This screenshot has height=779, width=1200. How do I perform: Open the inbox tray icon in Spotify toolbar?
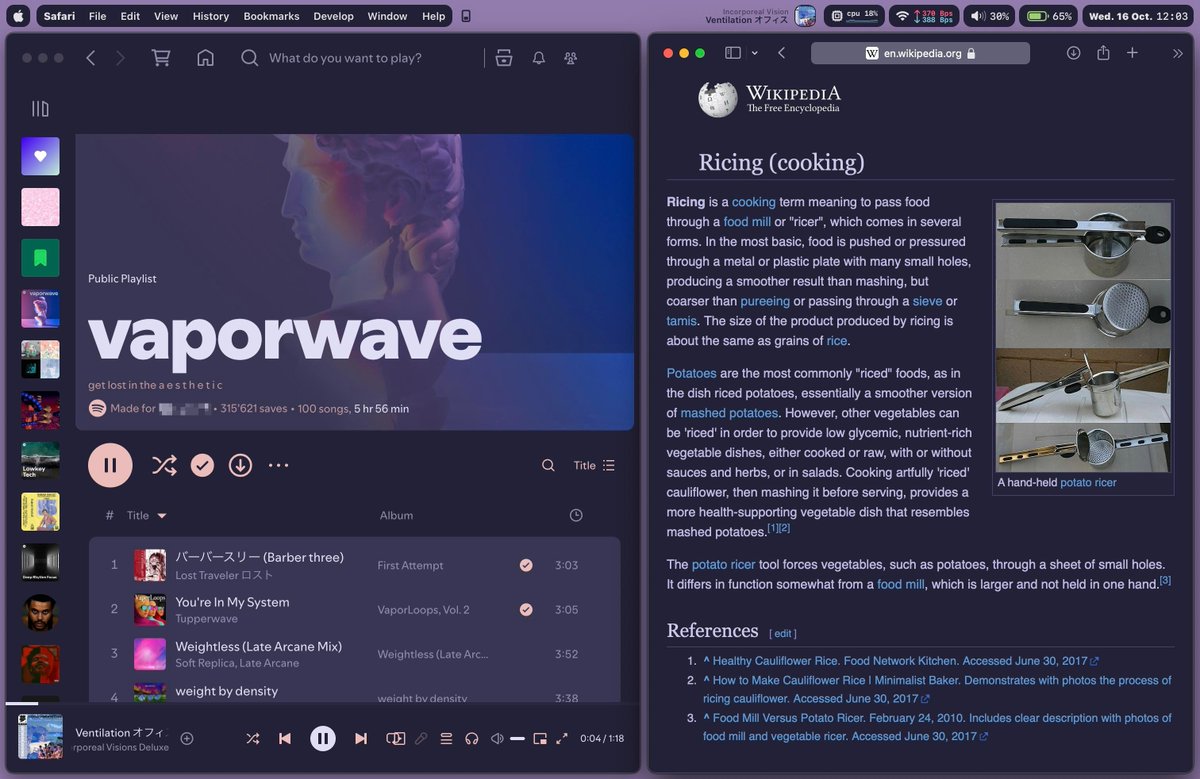[504, 58]
